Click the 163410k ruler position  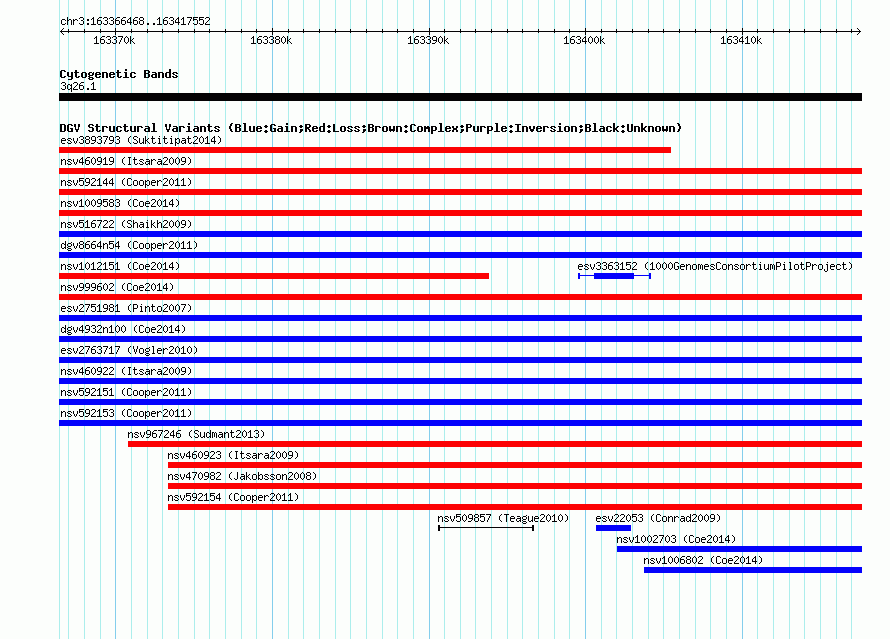click(x=741, y=40)
